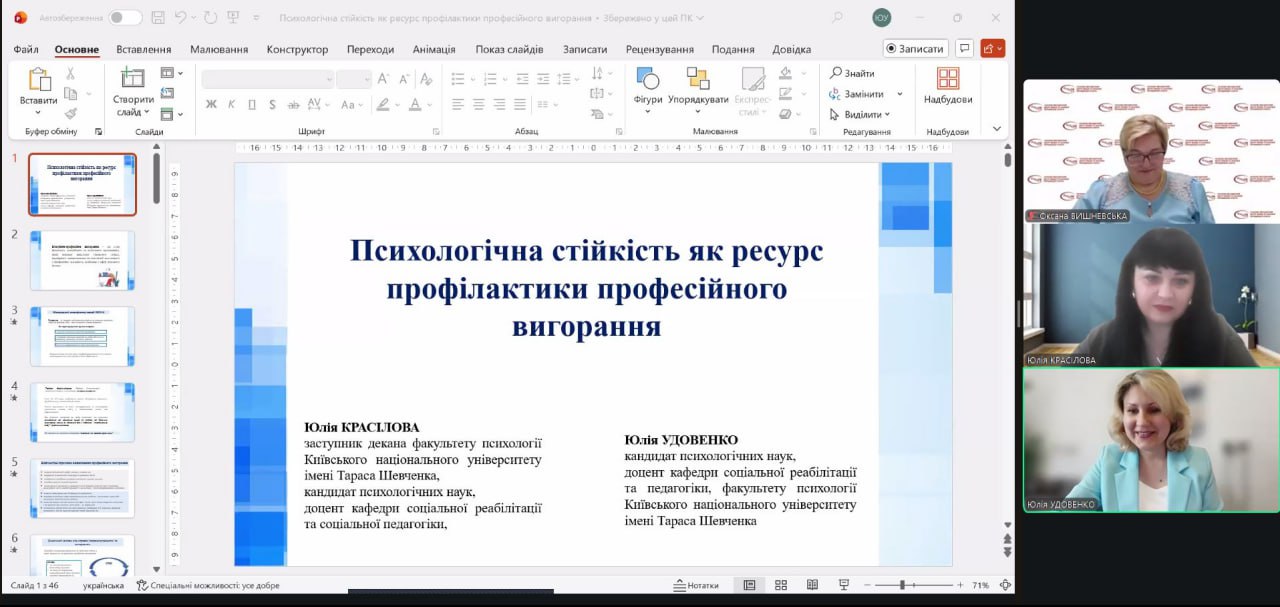This screenshot has width=1280, height=607.
Task: Click the Знайти search tool
Action: coord(851,73)
